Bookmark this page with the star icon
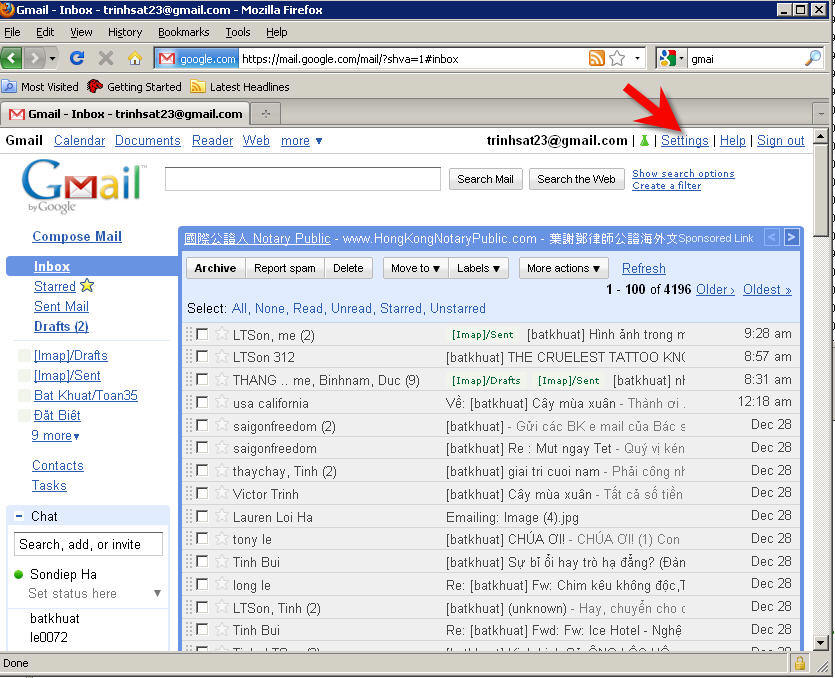The width and height of the screenshot is (835, 678). [617, 58]
